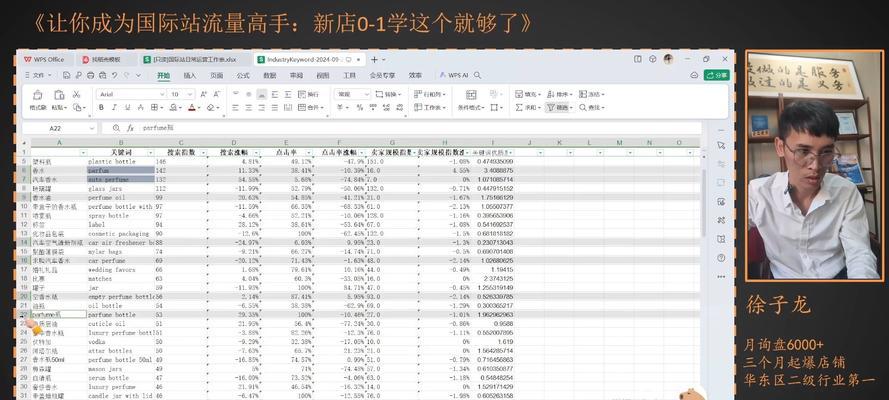
Task: Open the 关键词 column filter arrow
Action: [x=150, y=153]
